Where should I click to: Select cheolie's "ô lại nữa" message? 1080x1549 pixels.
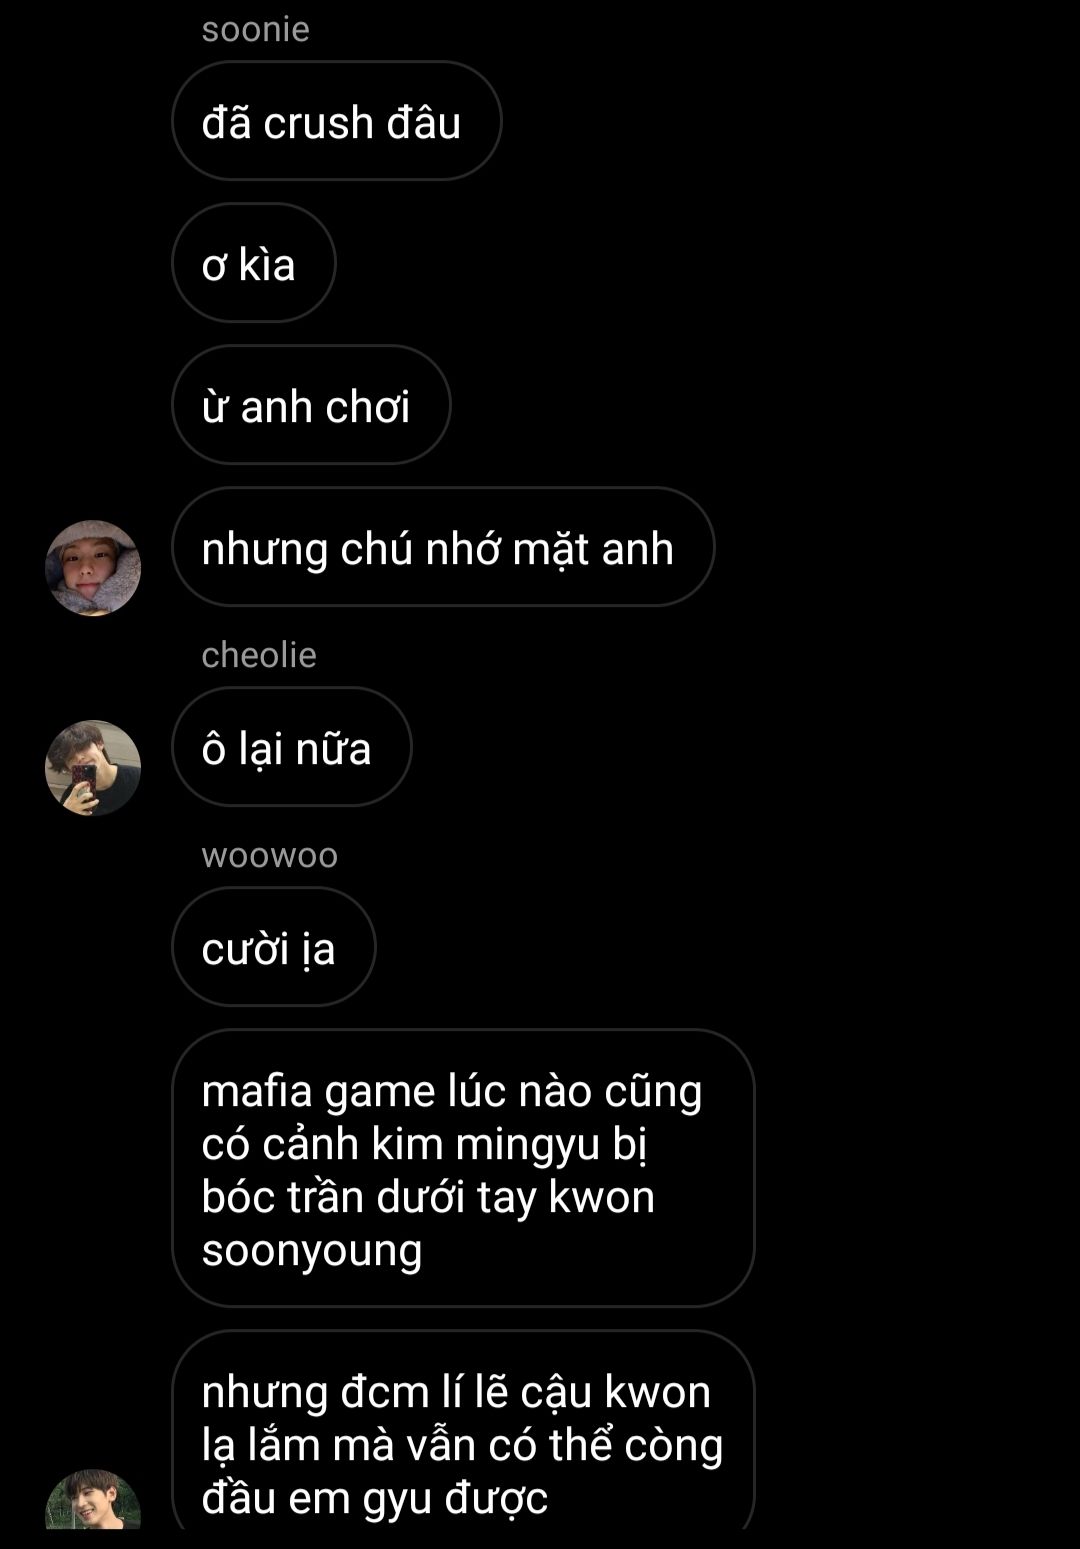292,747
